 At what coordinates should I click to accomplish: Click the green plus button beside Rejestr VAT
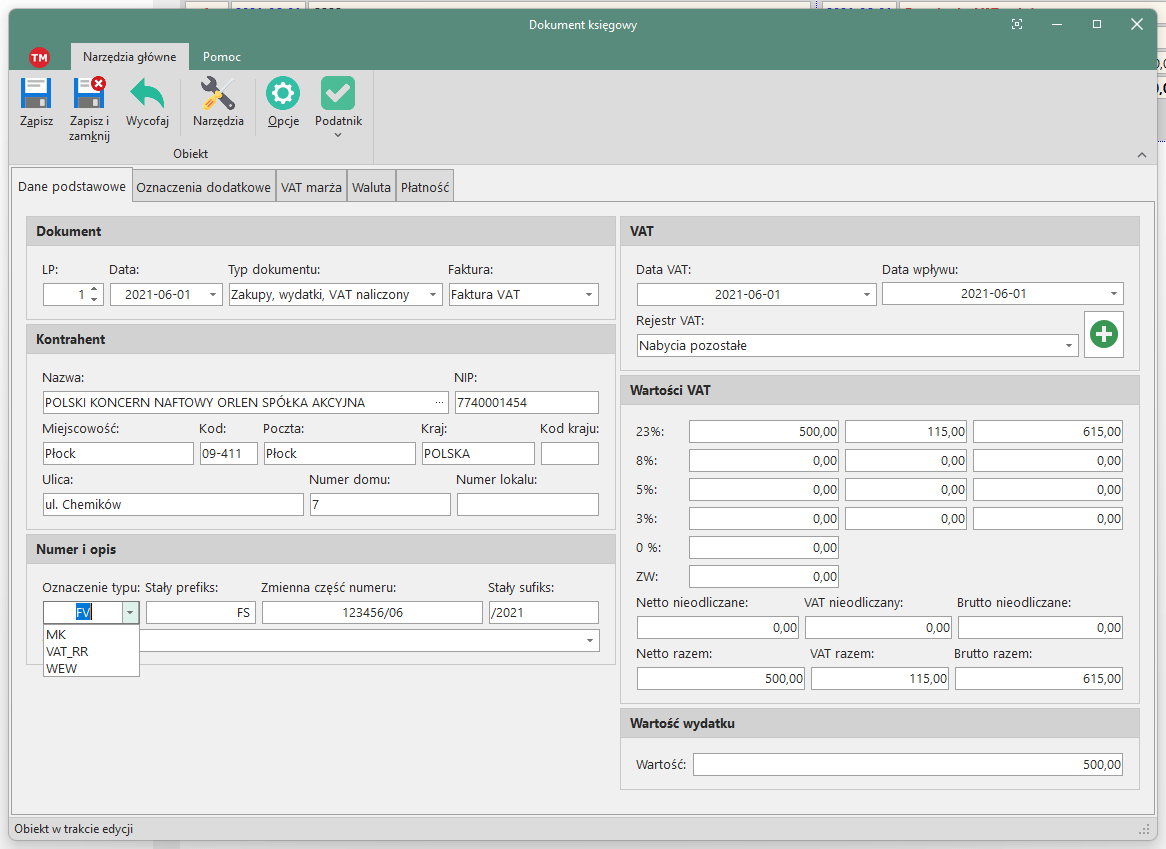point(1104,334)
